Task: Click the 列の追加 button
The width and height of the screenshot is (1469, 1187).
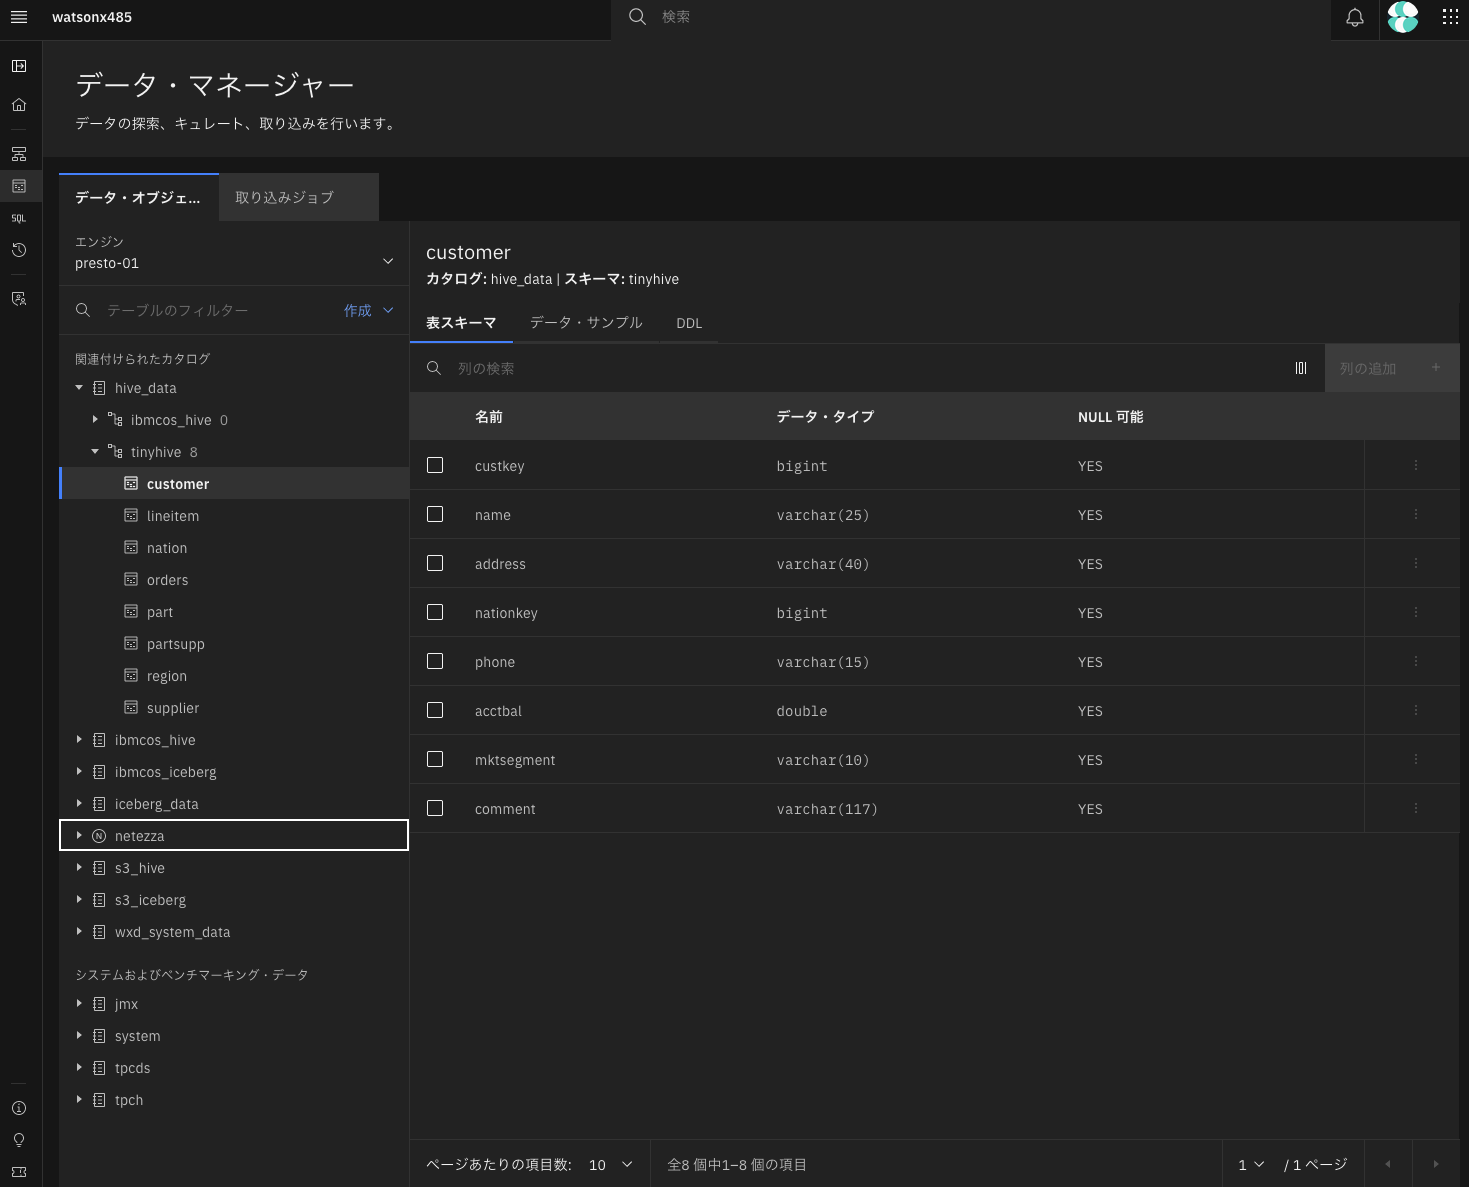Action: pos(1392,367)
